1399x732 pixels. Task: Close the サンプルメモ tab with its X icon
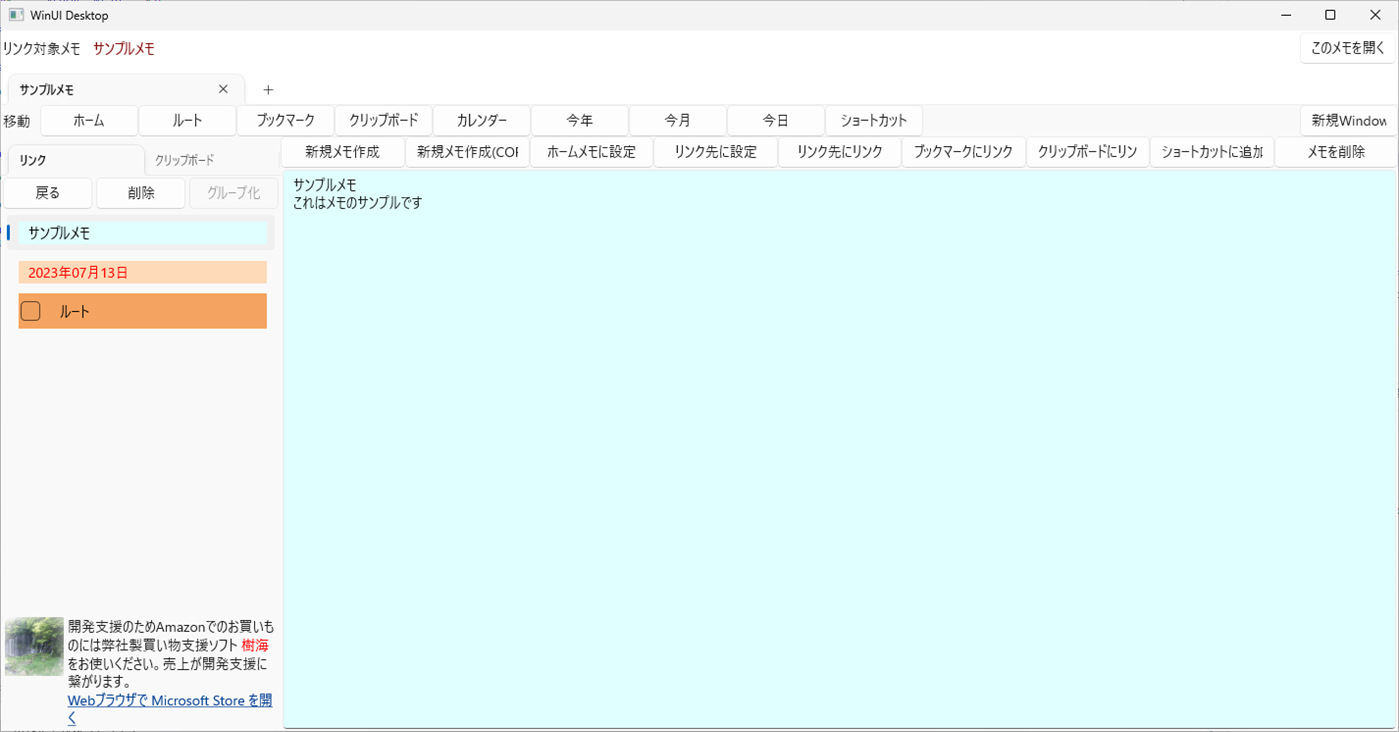(x=223, y=88)
